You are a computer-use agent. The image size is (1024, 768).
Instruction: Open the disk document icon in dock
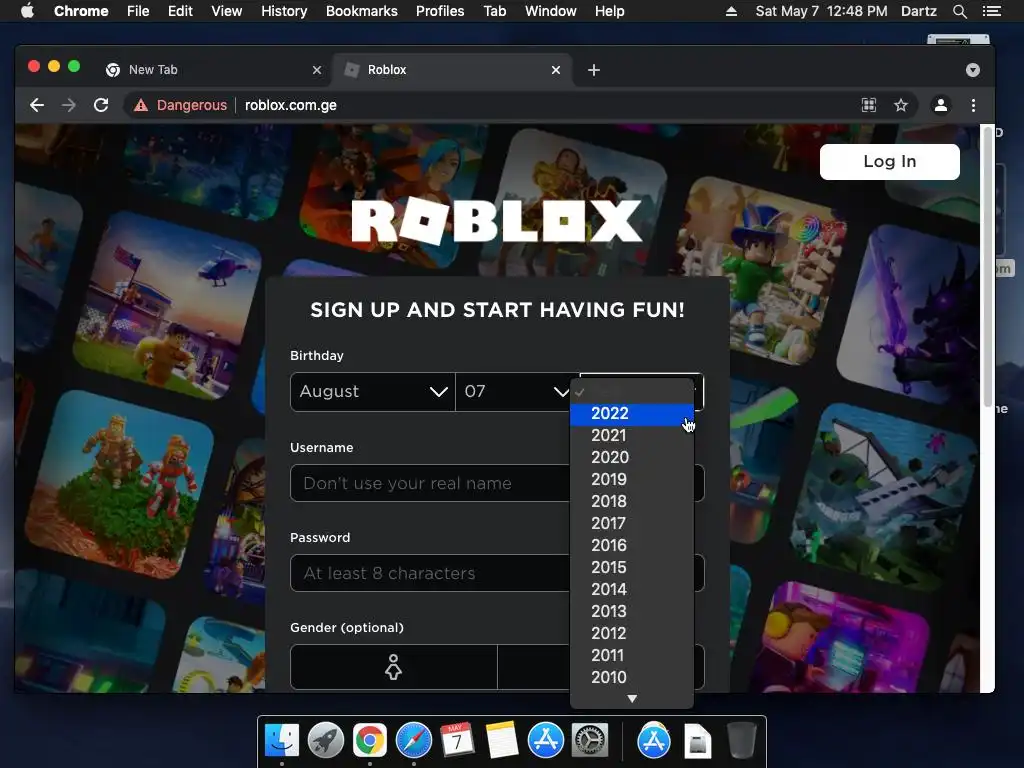697,741
